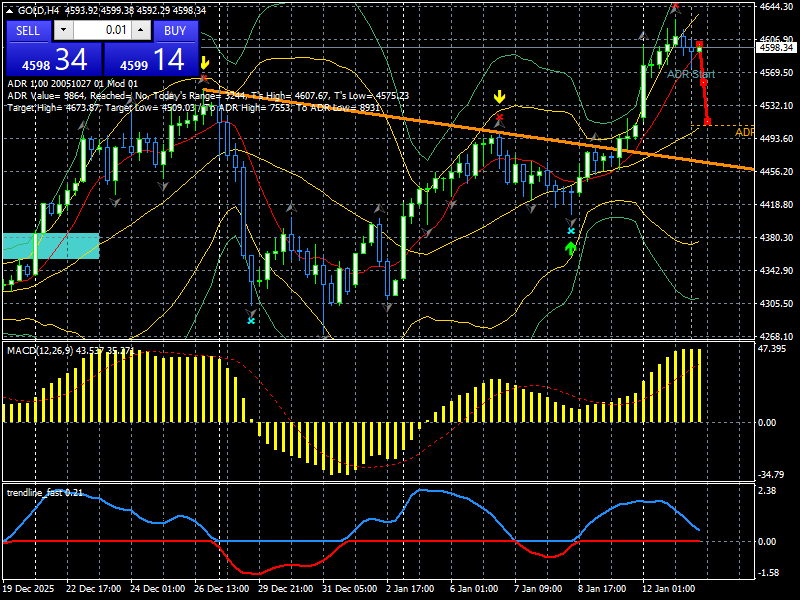Click the SELL button

coord(28,31)
